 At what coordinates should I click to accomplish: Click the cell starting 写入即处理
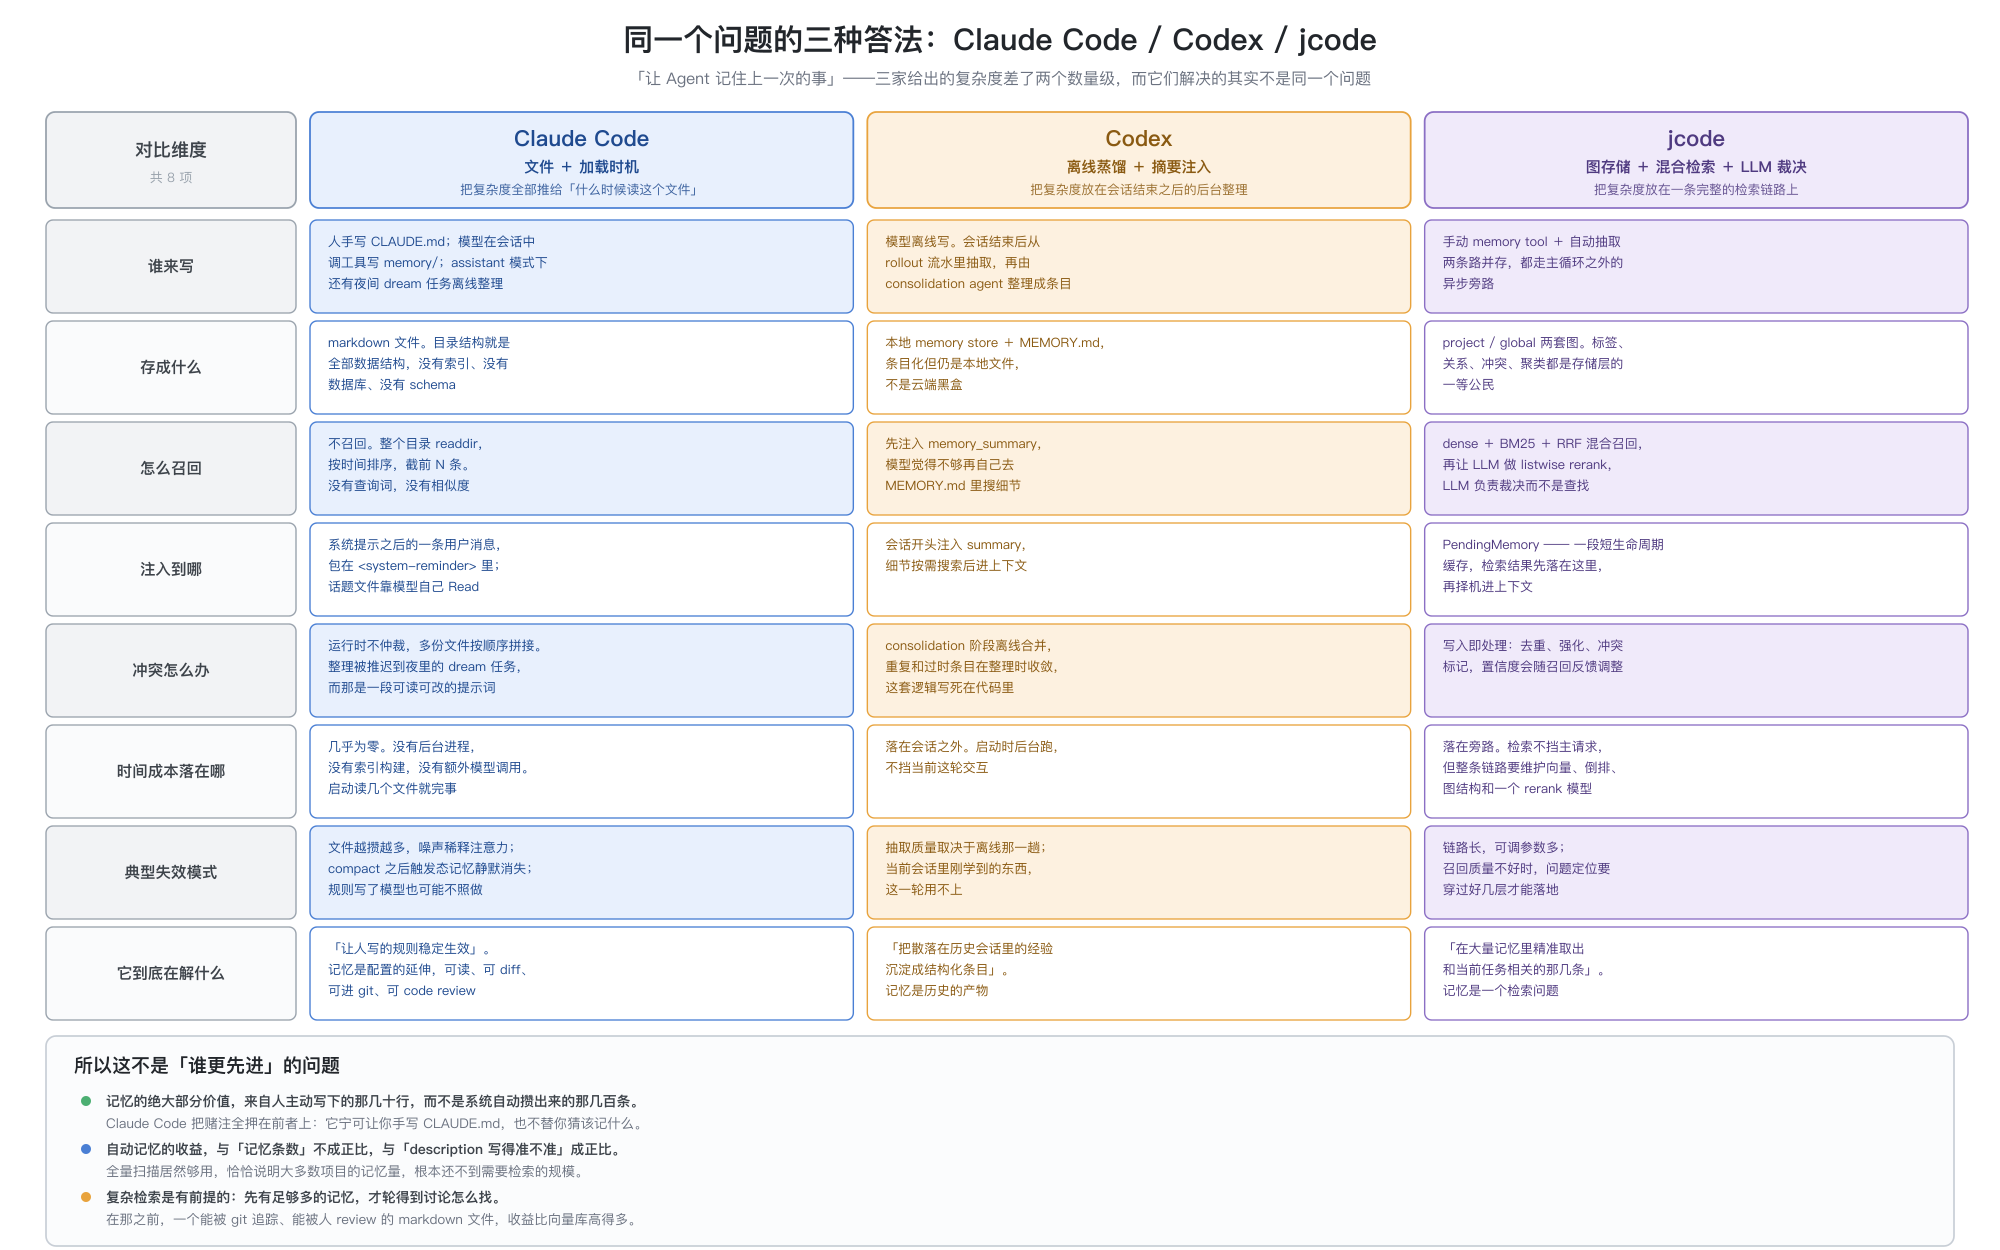[1696, 670]
